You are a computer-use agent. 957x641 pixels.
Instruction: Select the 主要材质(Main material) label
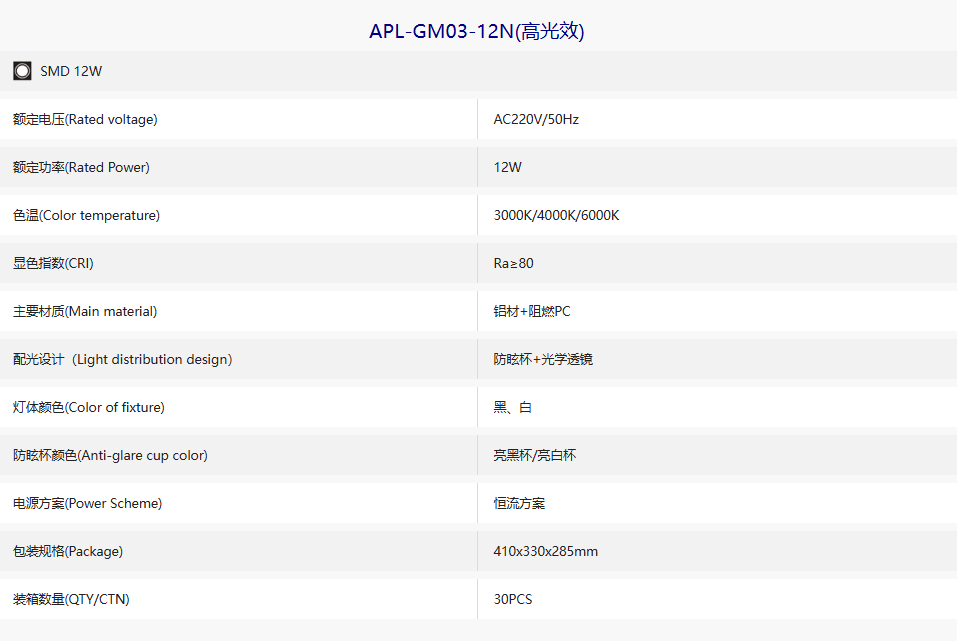tap(85, 311)
